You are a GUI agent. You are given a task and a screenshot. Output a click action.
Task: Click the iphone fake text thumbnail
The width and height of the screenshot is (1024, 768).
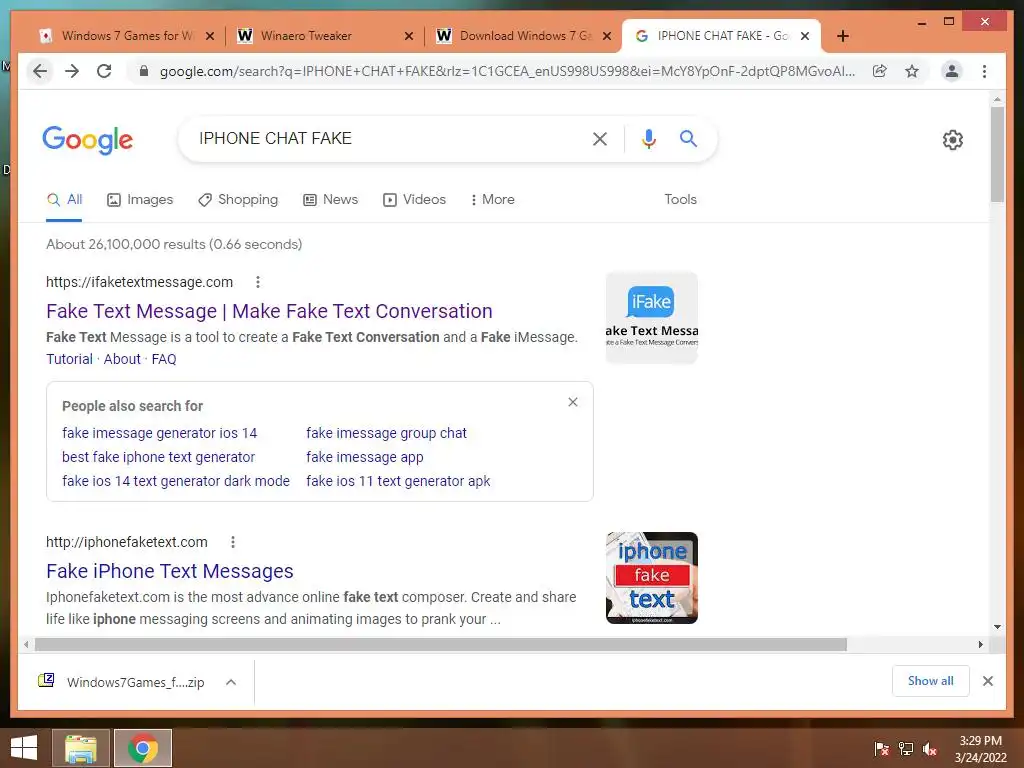point(652,578)
